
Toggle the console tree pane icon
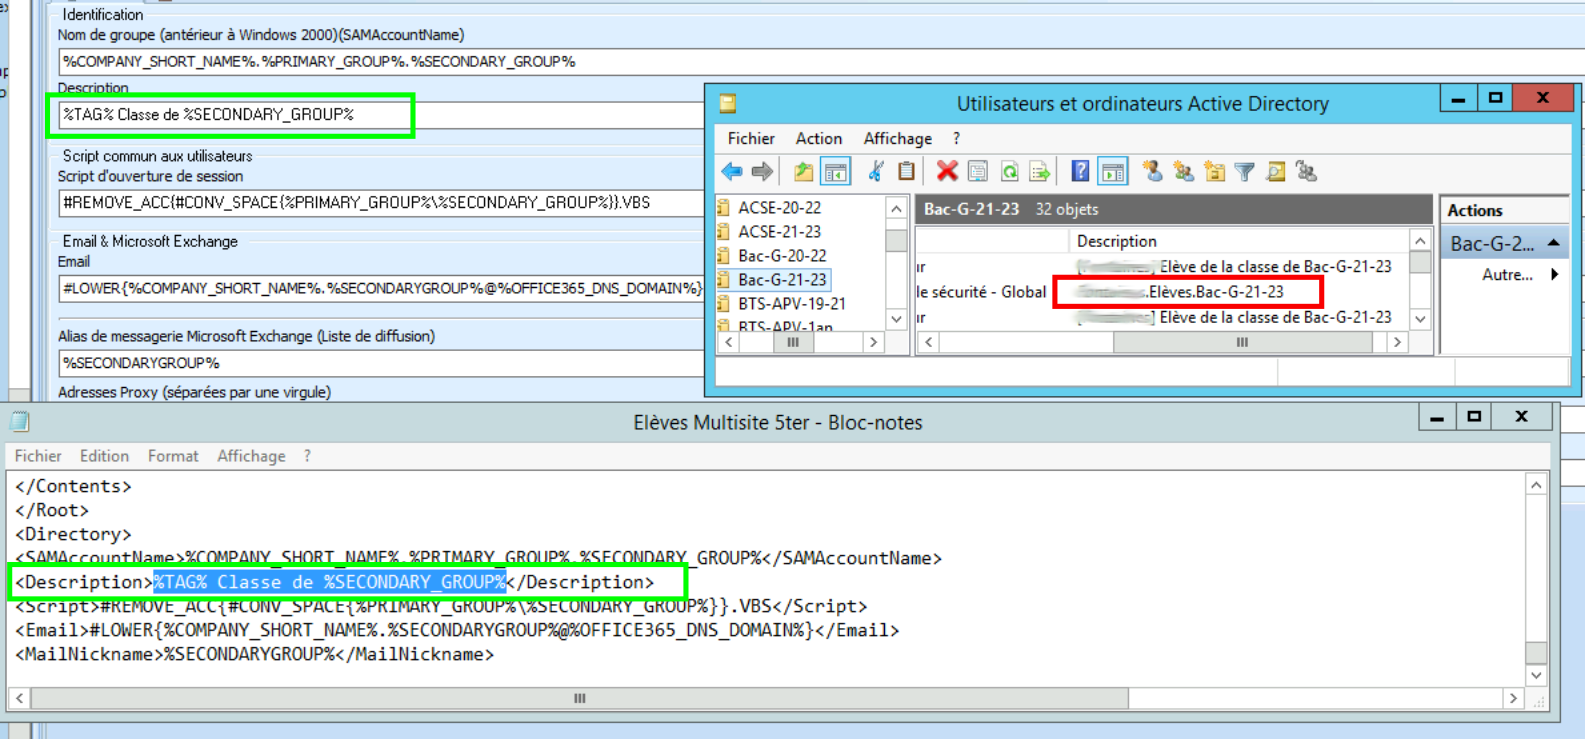835,172
